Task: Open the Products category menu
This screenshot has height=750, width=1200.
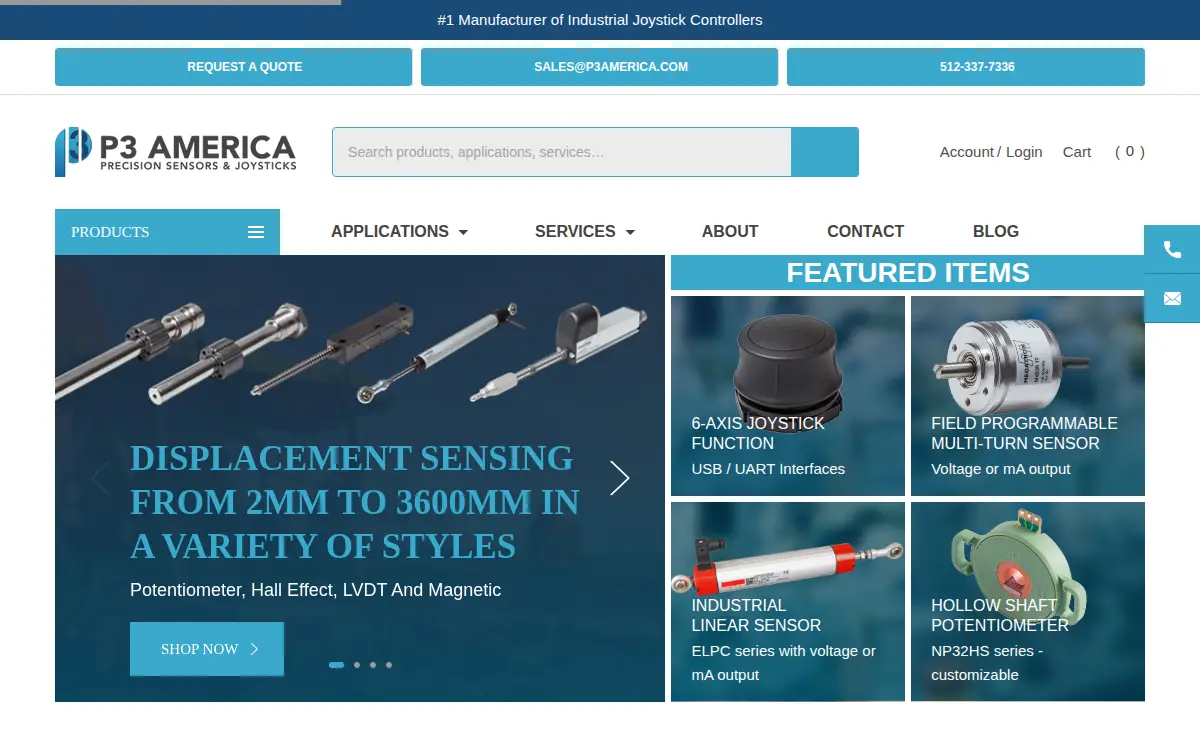Action: coord(167,232)
